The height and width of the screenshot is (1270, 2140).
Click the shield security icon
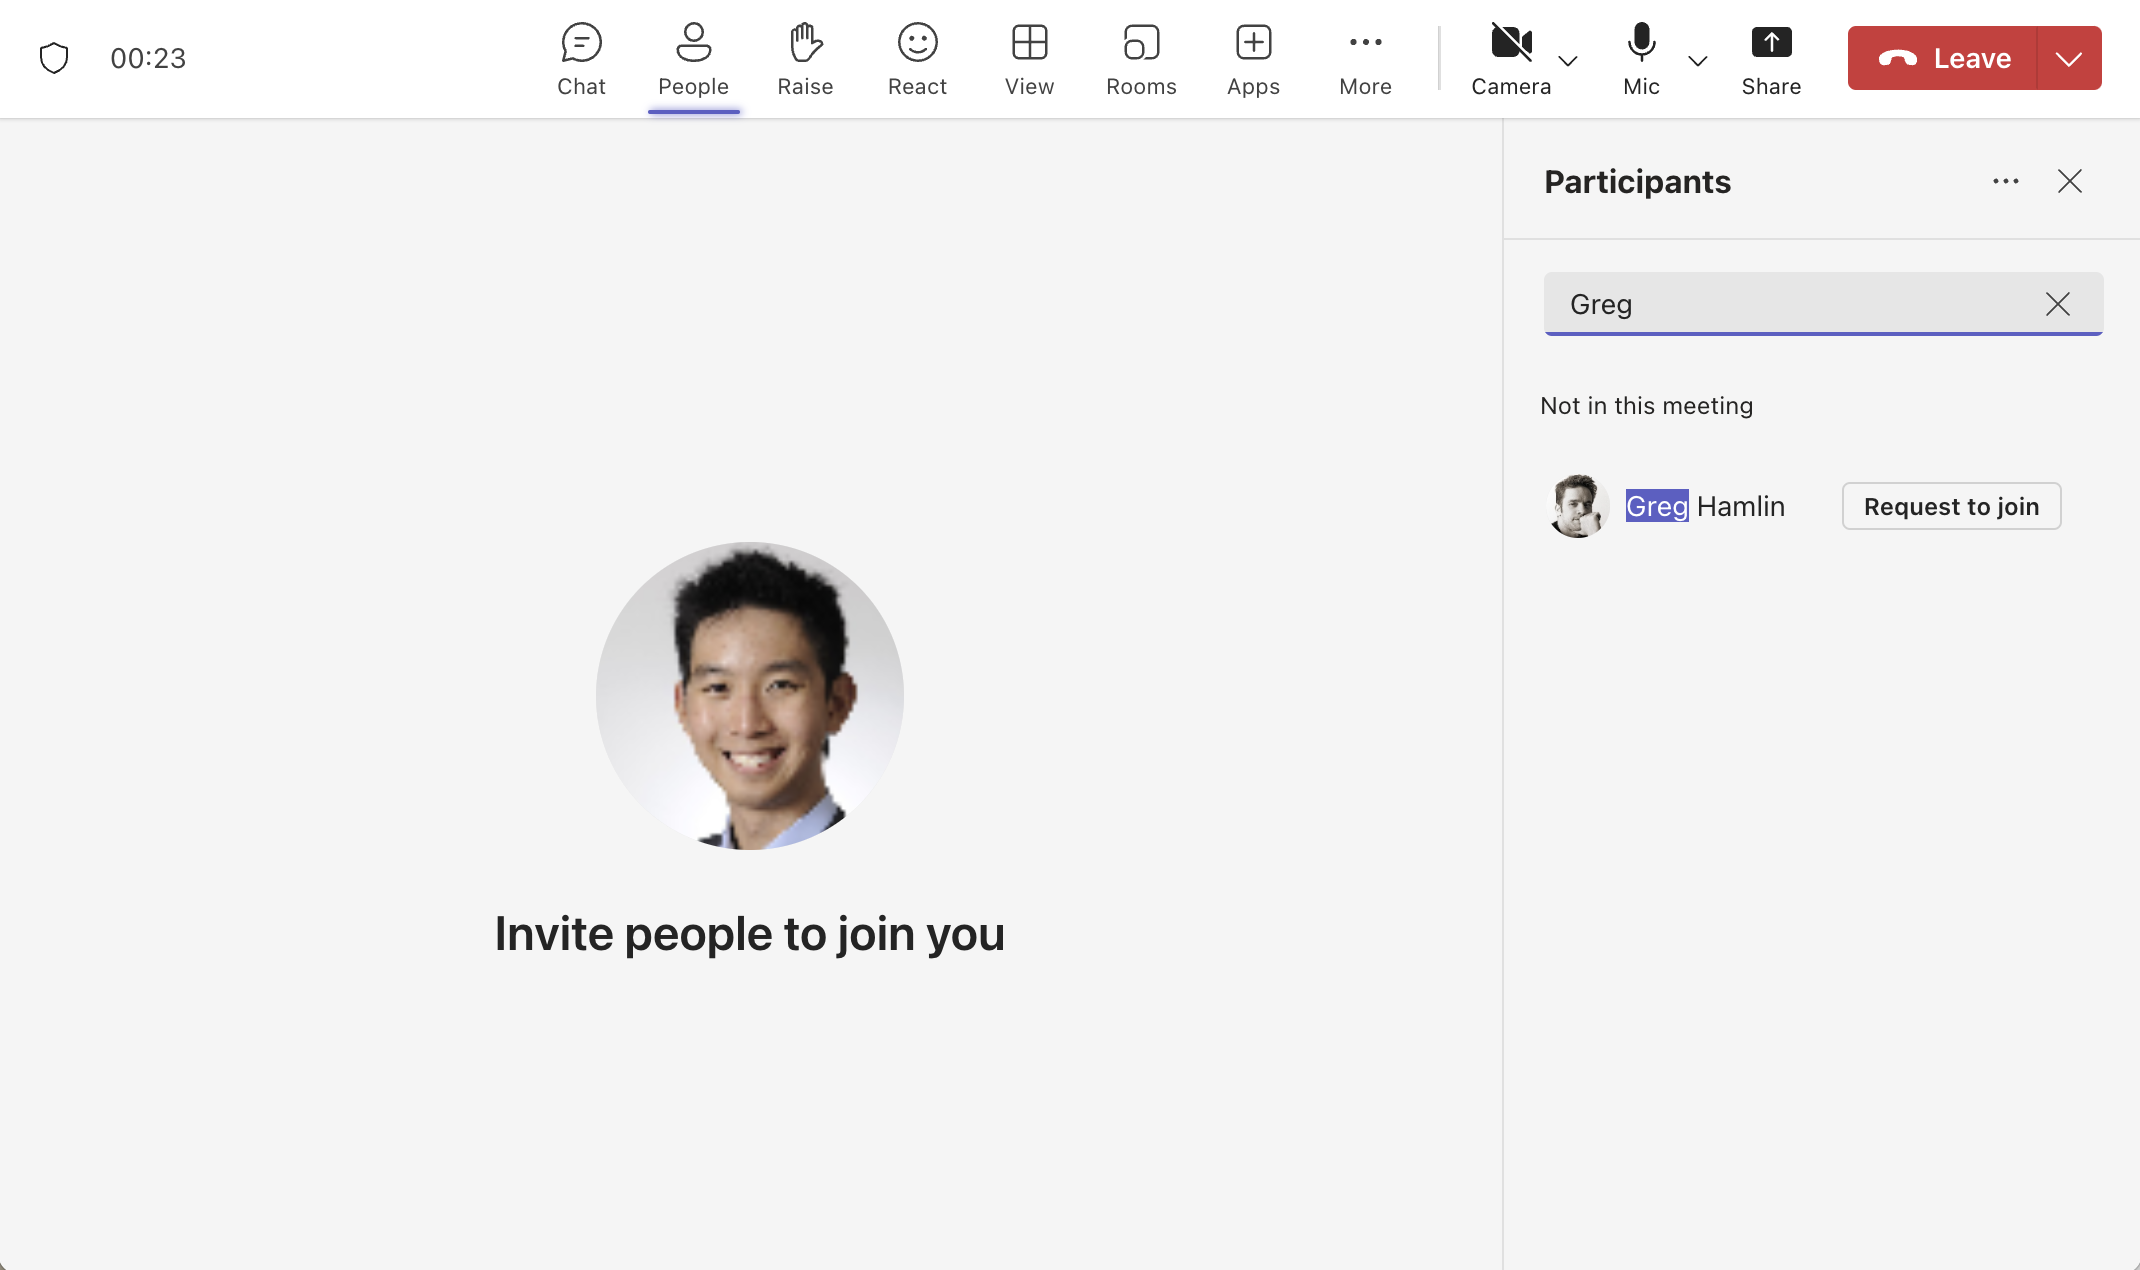(54, 58)
